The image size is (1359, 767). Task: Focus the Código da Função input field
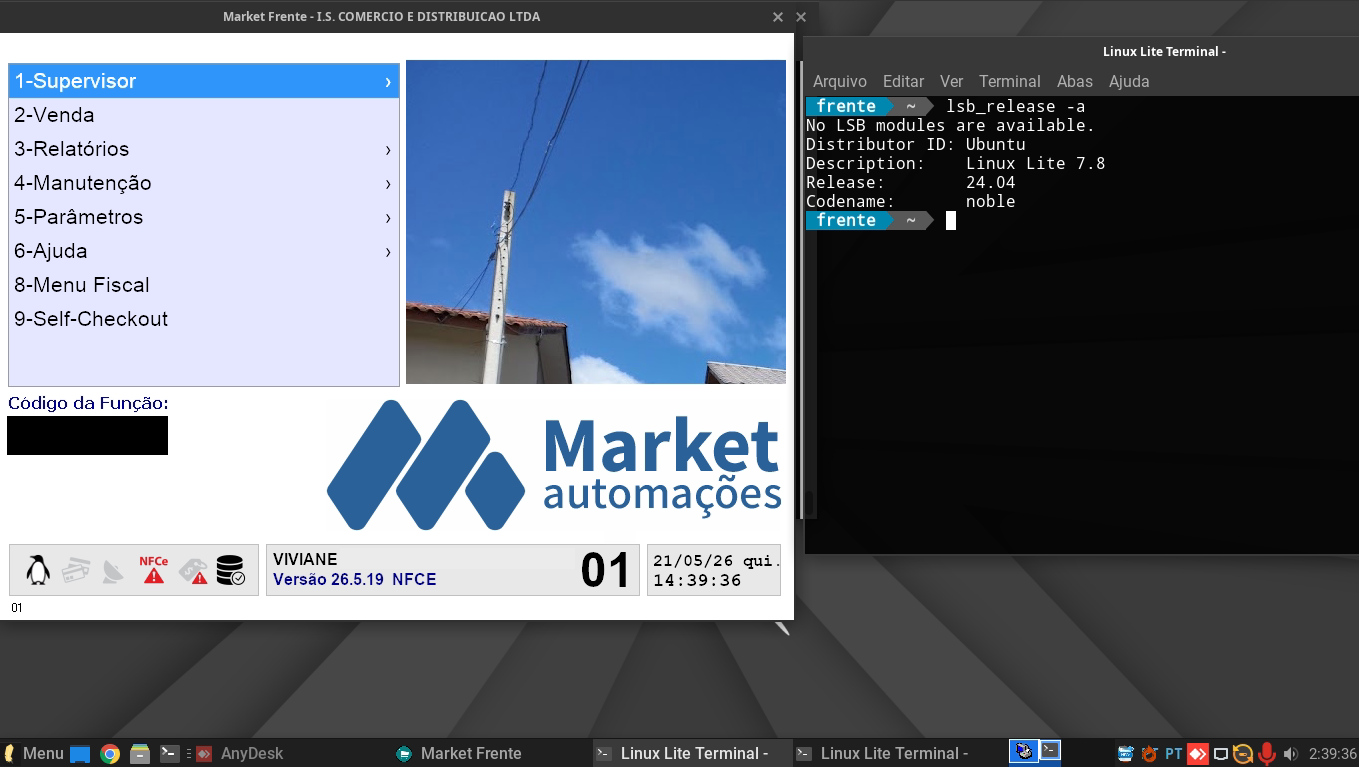tap(88, 436)
